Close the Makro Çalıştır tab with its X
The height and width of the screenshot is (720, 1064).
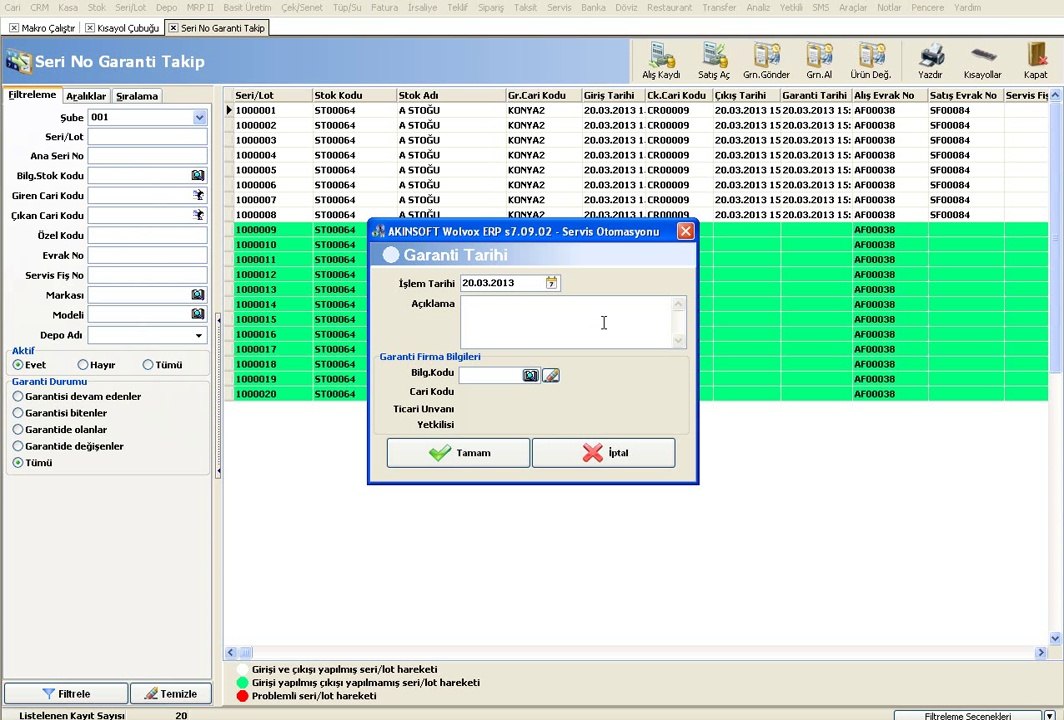[14, 28]
